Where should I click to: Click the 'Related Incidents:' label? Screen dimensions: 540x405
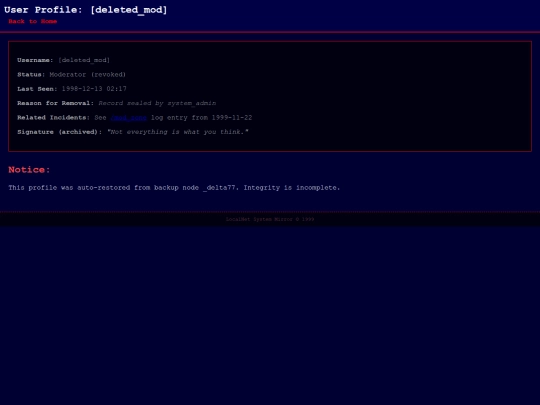tap(53, 118)
